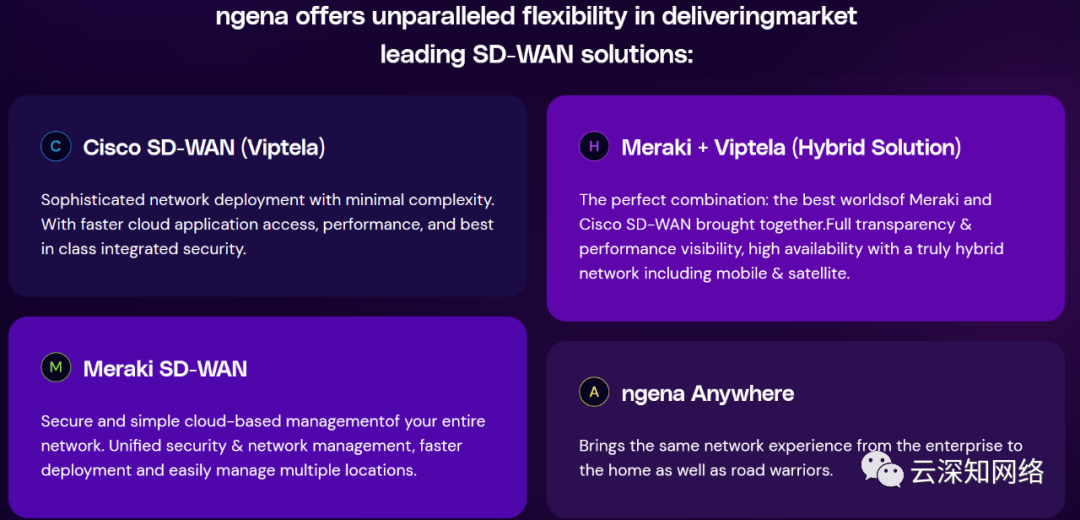The height and width of the screenshot is (520, 1080).
Task: Click the "Secure and simple cloud-based" text line
Action: coord(263,421)
